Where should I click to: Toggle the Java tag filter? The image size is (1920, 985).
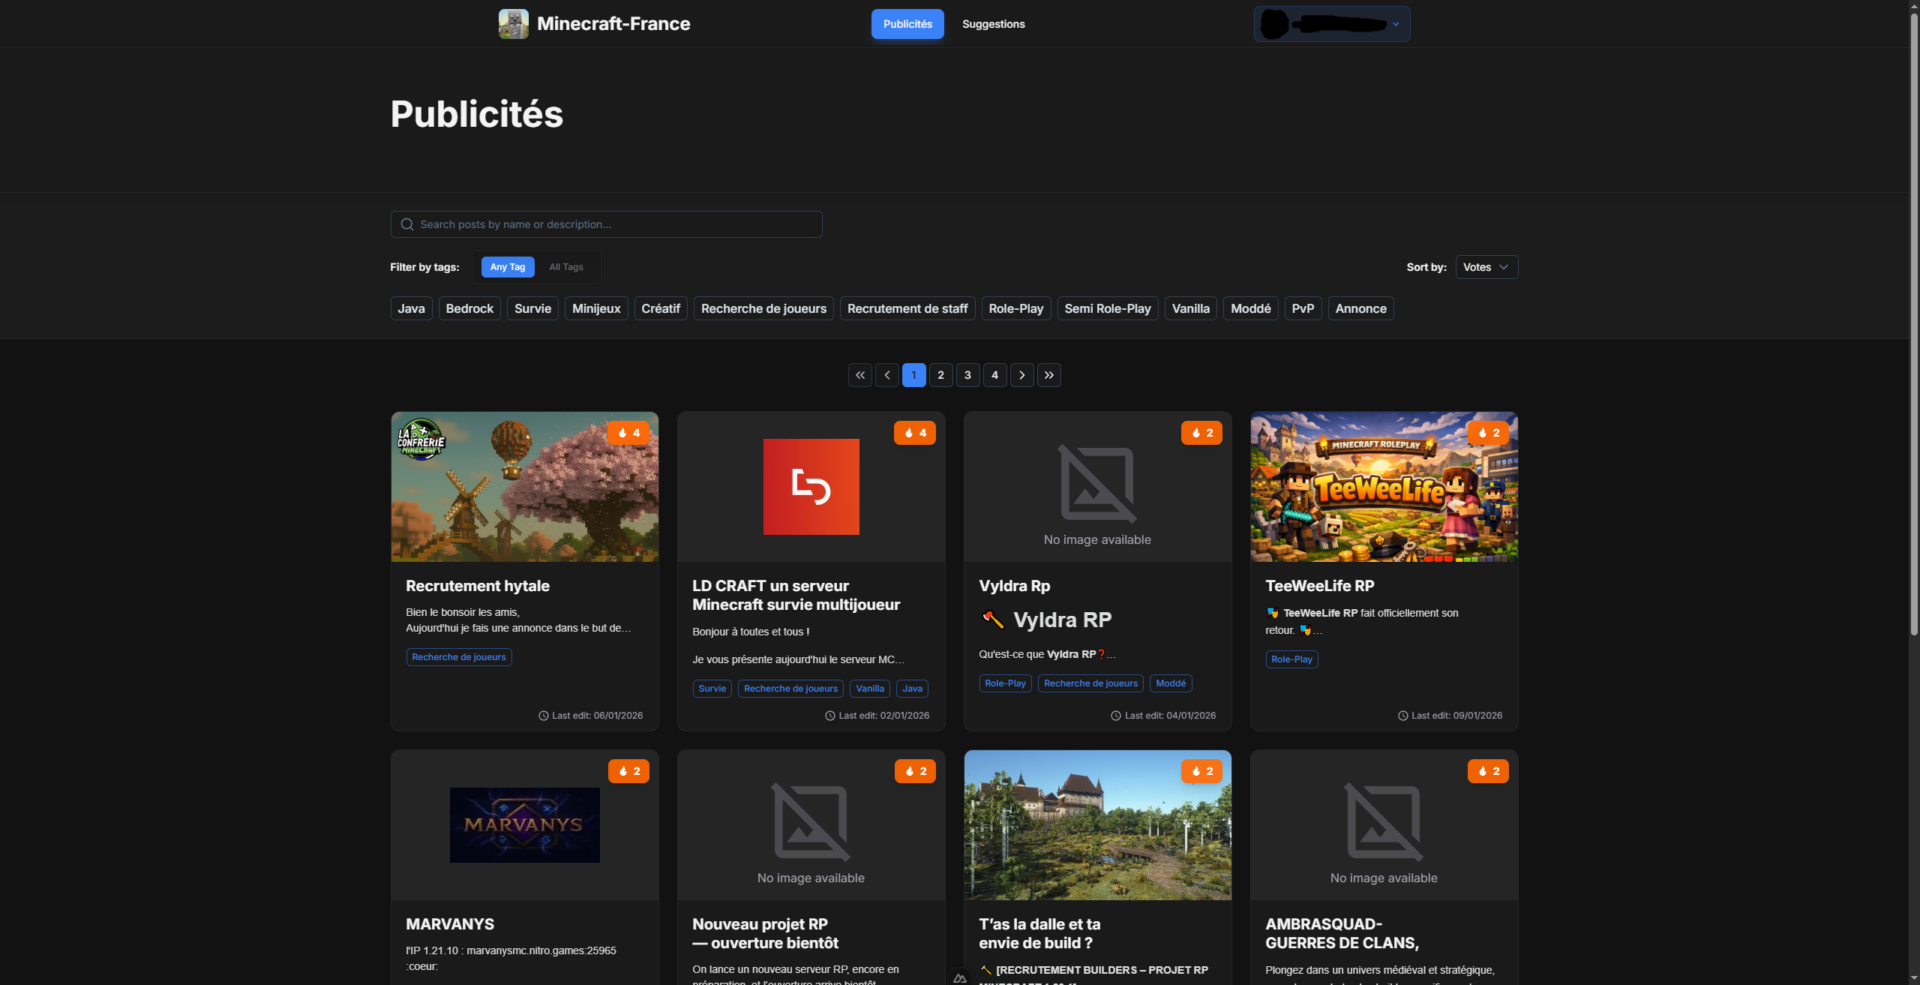(411, 309)
